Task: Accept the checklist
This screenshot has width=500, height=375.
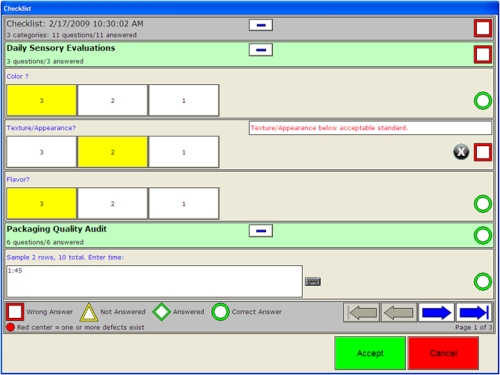Action: coord(370,353)
